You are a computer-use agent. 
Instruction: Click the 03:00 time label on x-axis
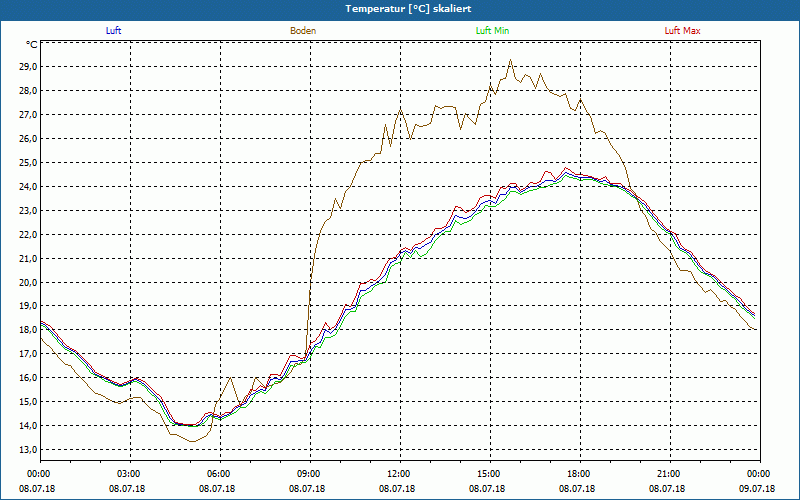[x=131, y=474]
